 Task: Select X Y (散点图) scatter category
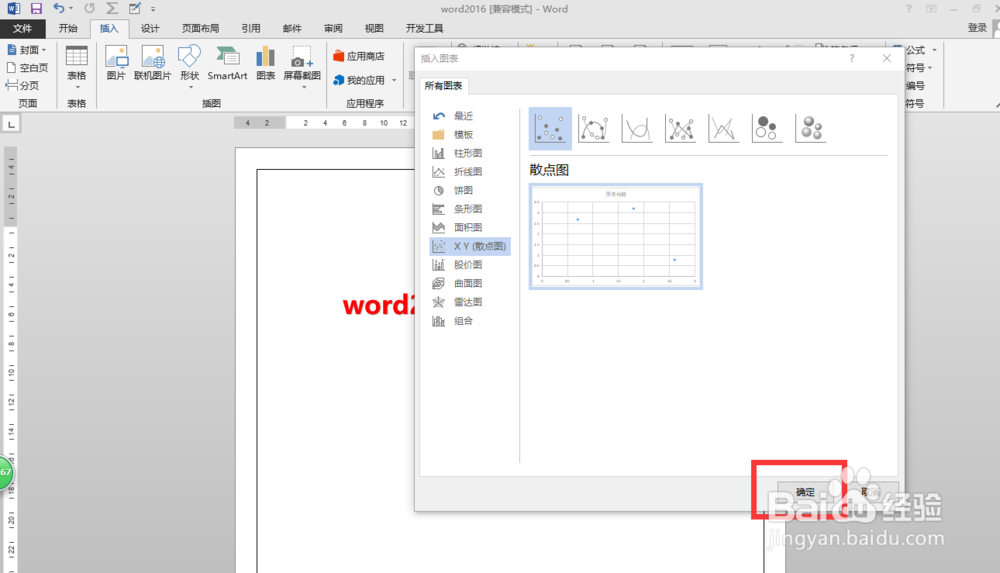tap(470, 246)
